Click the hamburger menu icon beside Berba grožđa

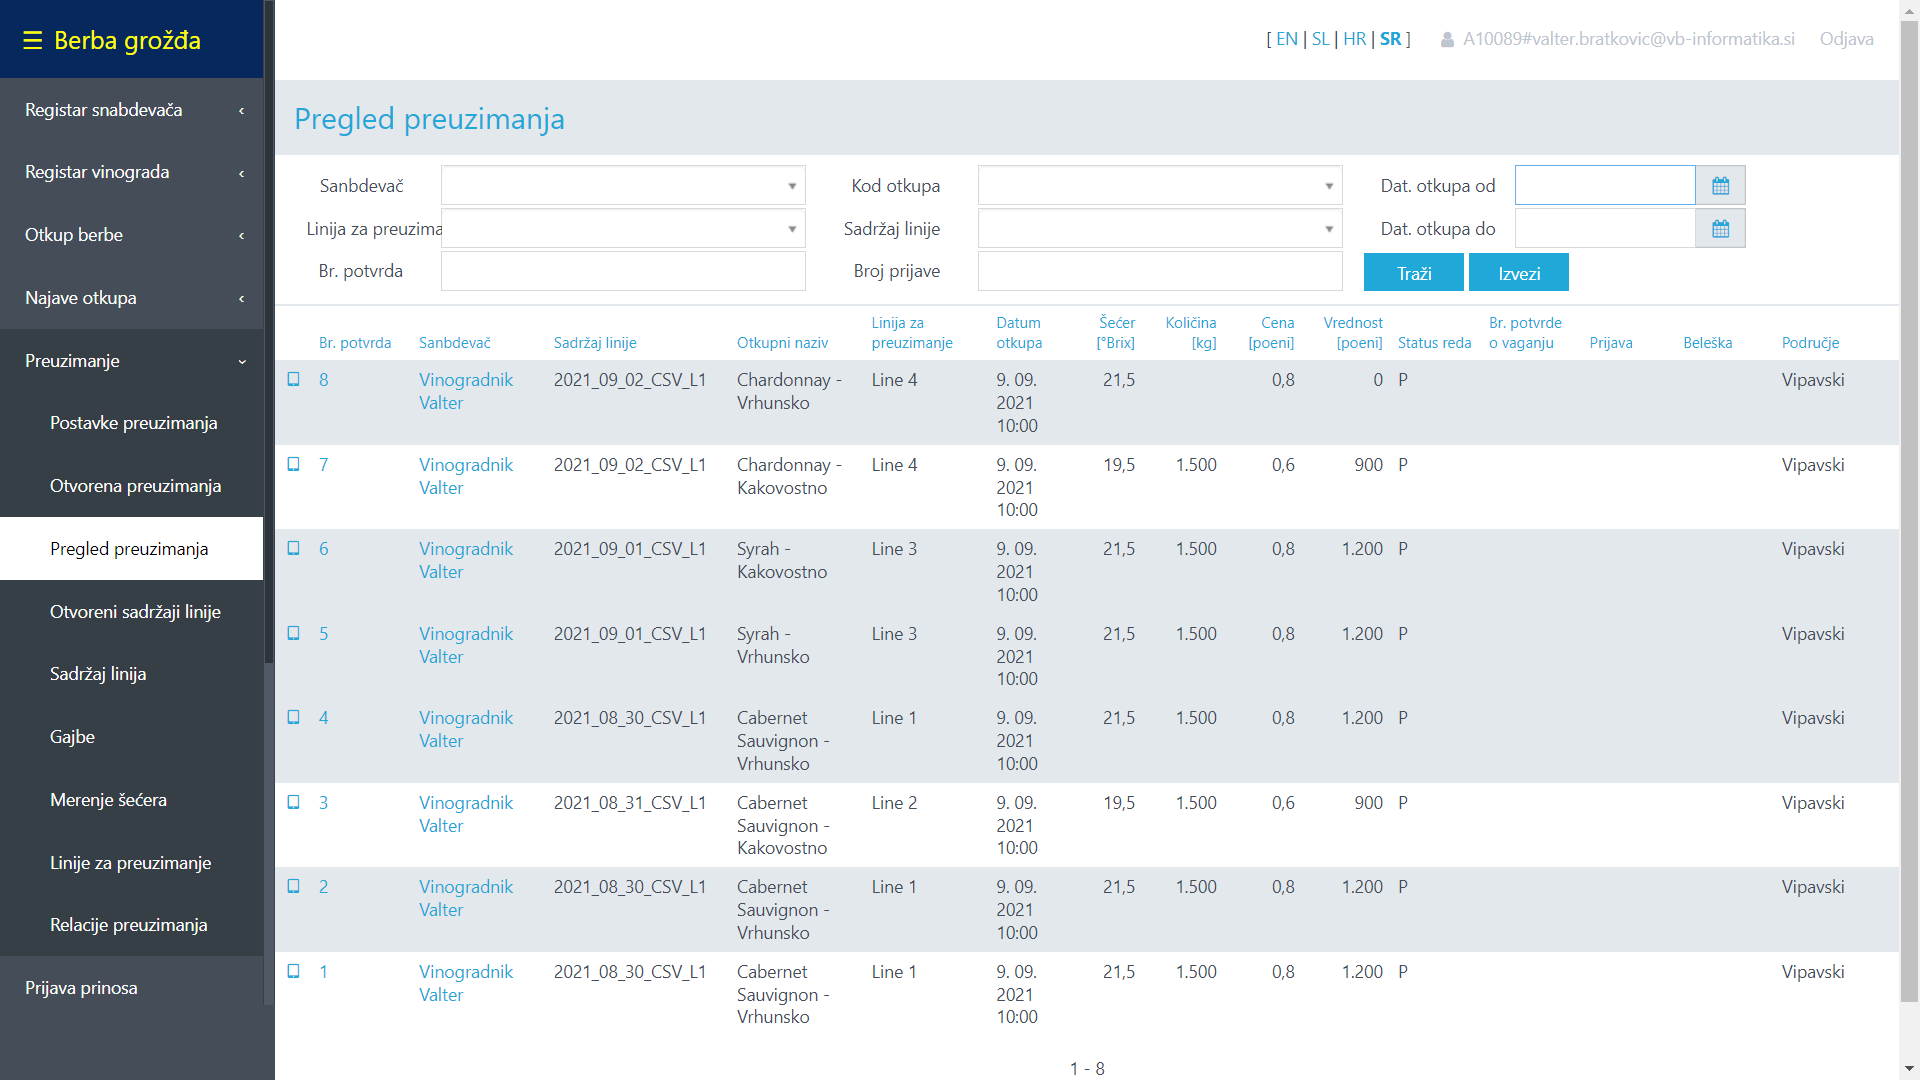(x=33, y=40)
